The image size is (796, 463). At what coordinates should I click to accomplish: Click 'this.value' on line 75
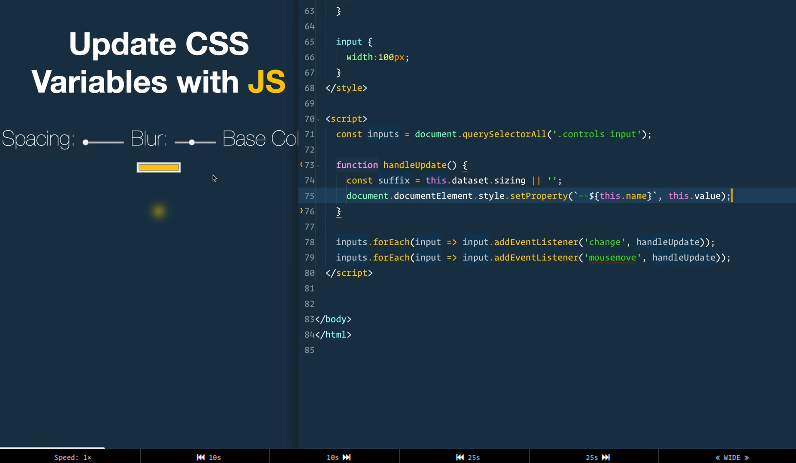point(694,196)
